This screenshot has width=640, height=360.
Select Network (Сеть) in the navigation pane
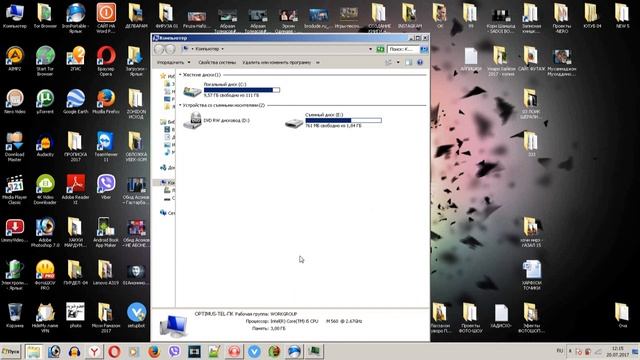[167, 213]
